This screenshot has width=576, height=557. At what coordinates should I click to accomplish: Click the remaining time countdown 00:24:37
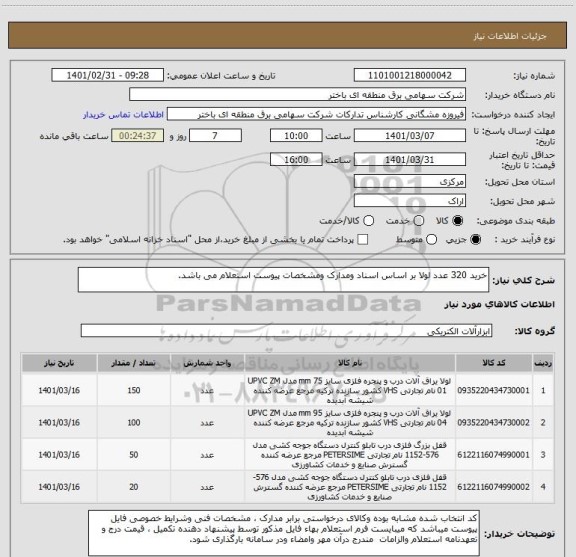138,136
